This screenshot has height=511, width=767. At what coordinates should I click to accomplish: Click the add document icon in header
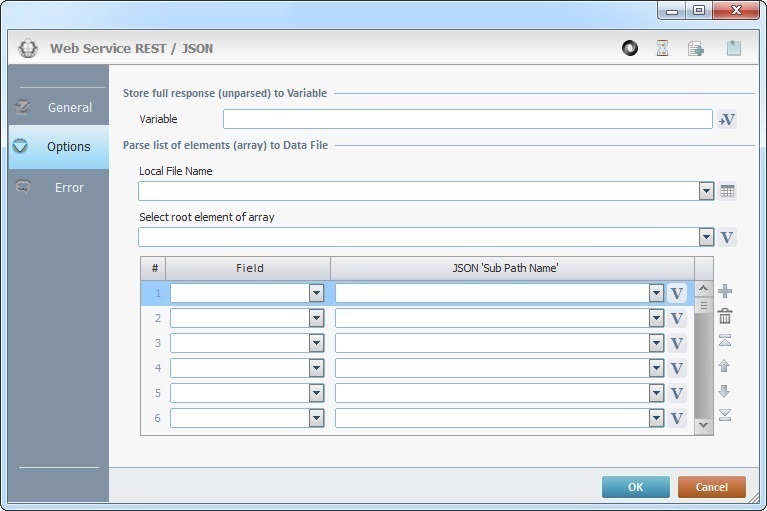pos(696,48)
